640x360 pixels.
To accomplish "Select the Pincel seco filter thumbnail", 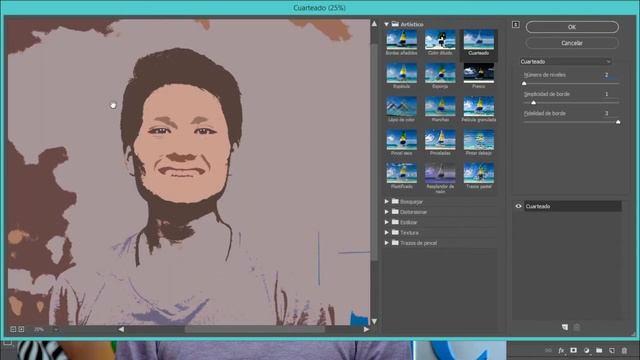I will [x=402, y=140].
